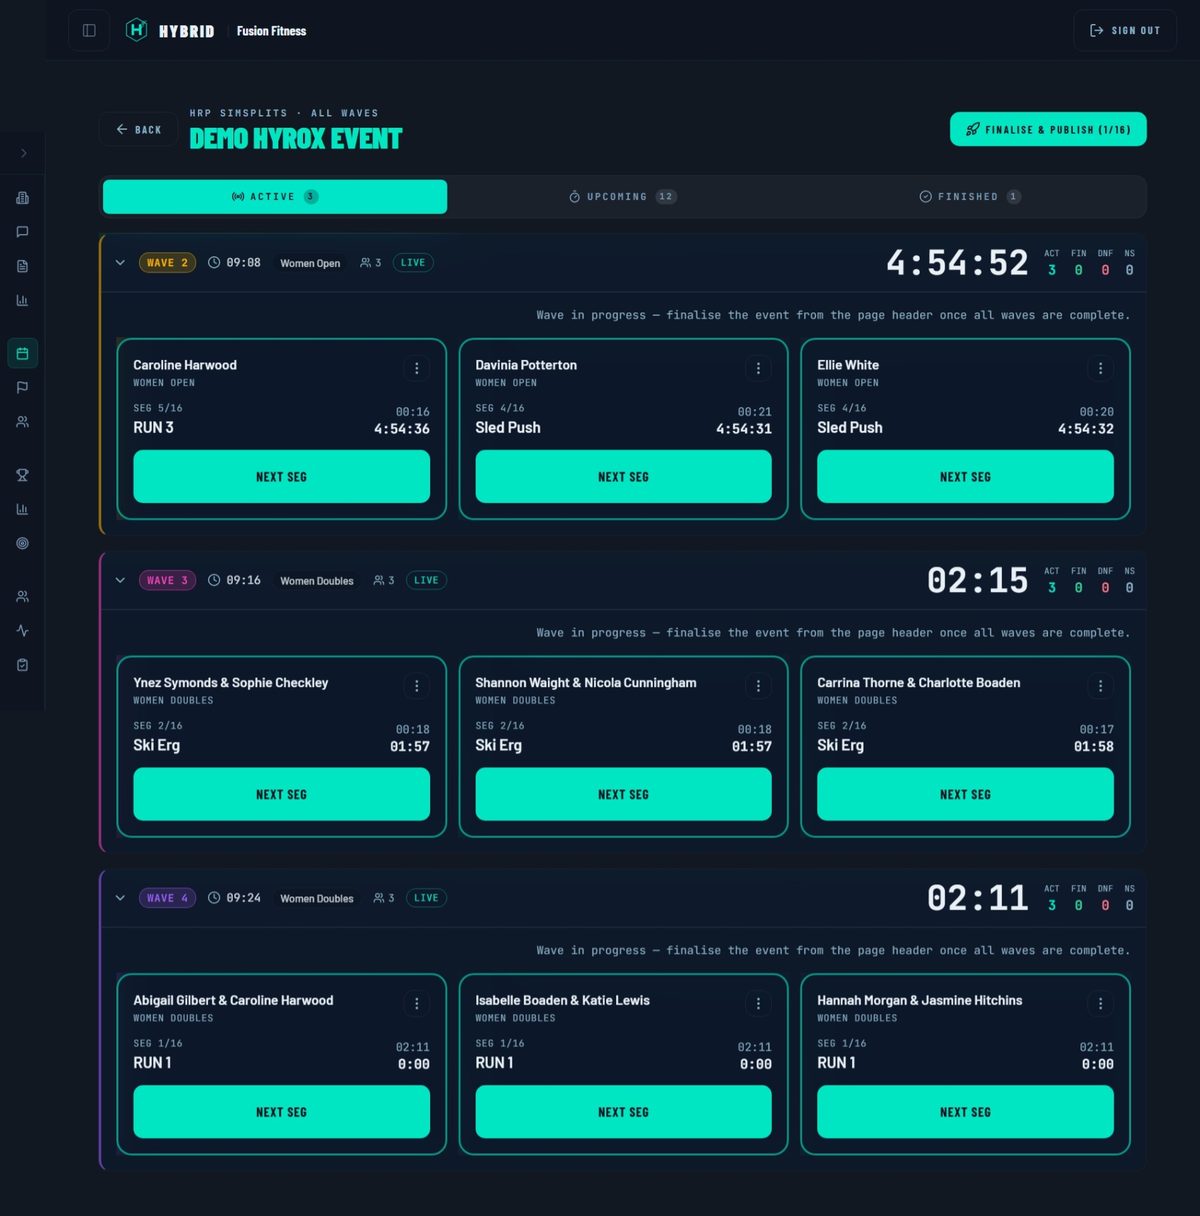The height and width of the screenshot is (1216, 1200).
Task: Switch to the Upcoming waves tab
Action: pos(623,197)
